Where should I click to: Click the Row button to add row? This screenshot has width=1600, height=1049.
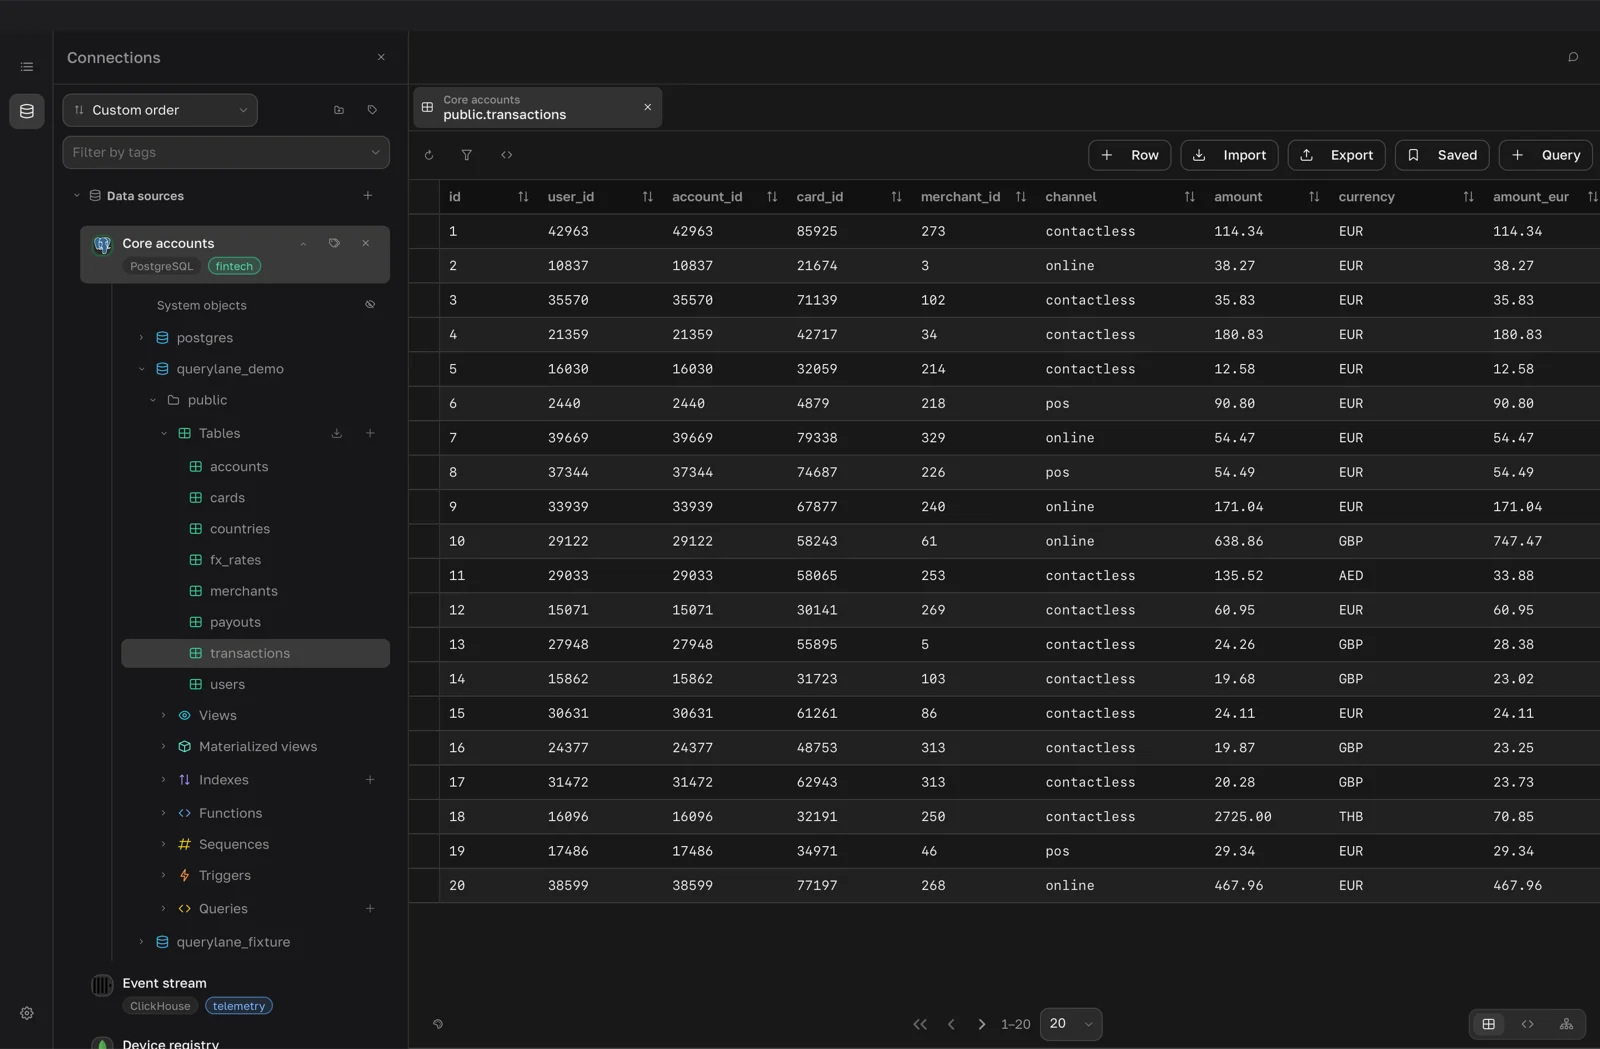click(1130, 155)
